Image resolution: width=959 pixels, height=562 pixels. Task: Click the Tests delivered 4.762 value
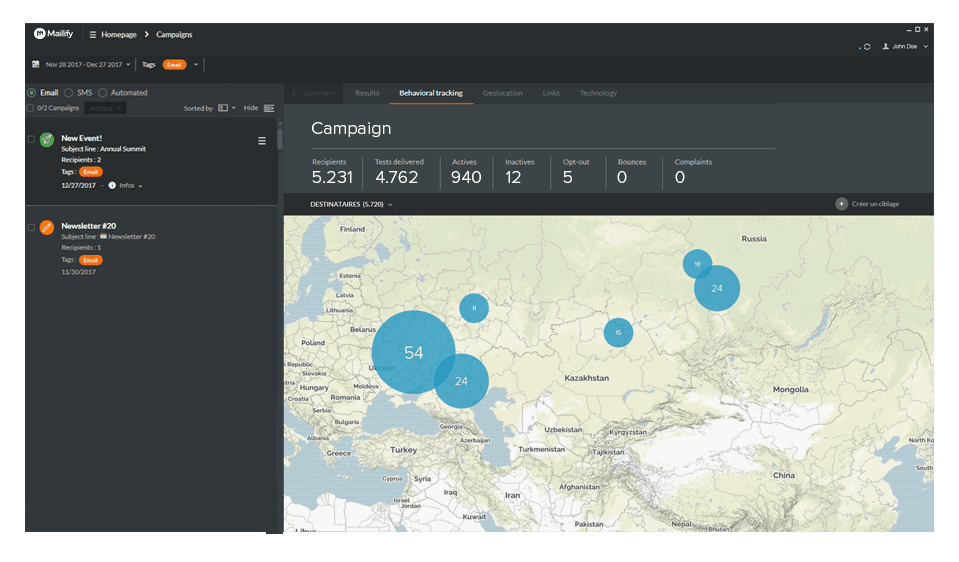396,177
